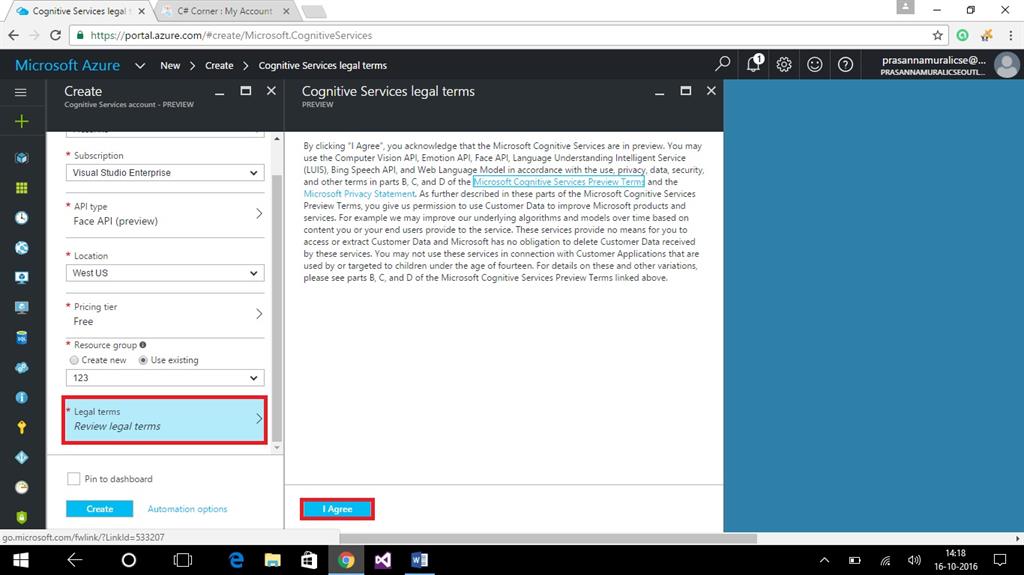The image size is (1024, 575).
Task: Open the key icon in sidebar
Action: [22, 427]
